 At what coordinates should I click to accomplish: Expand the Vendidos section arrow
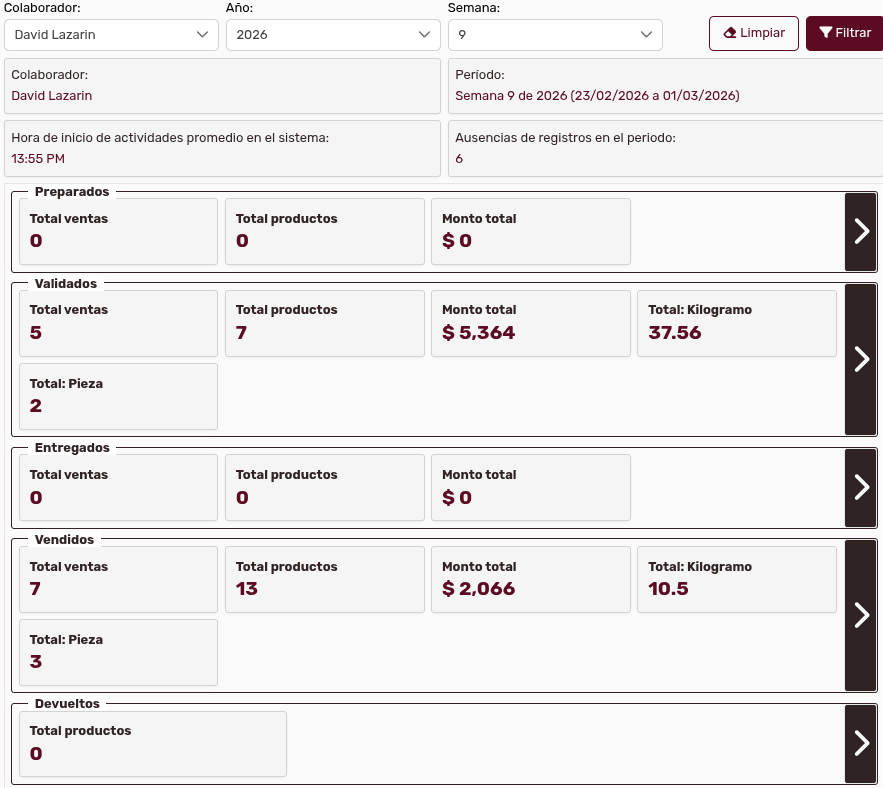(x=861, y=615)
